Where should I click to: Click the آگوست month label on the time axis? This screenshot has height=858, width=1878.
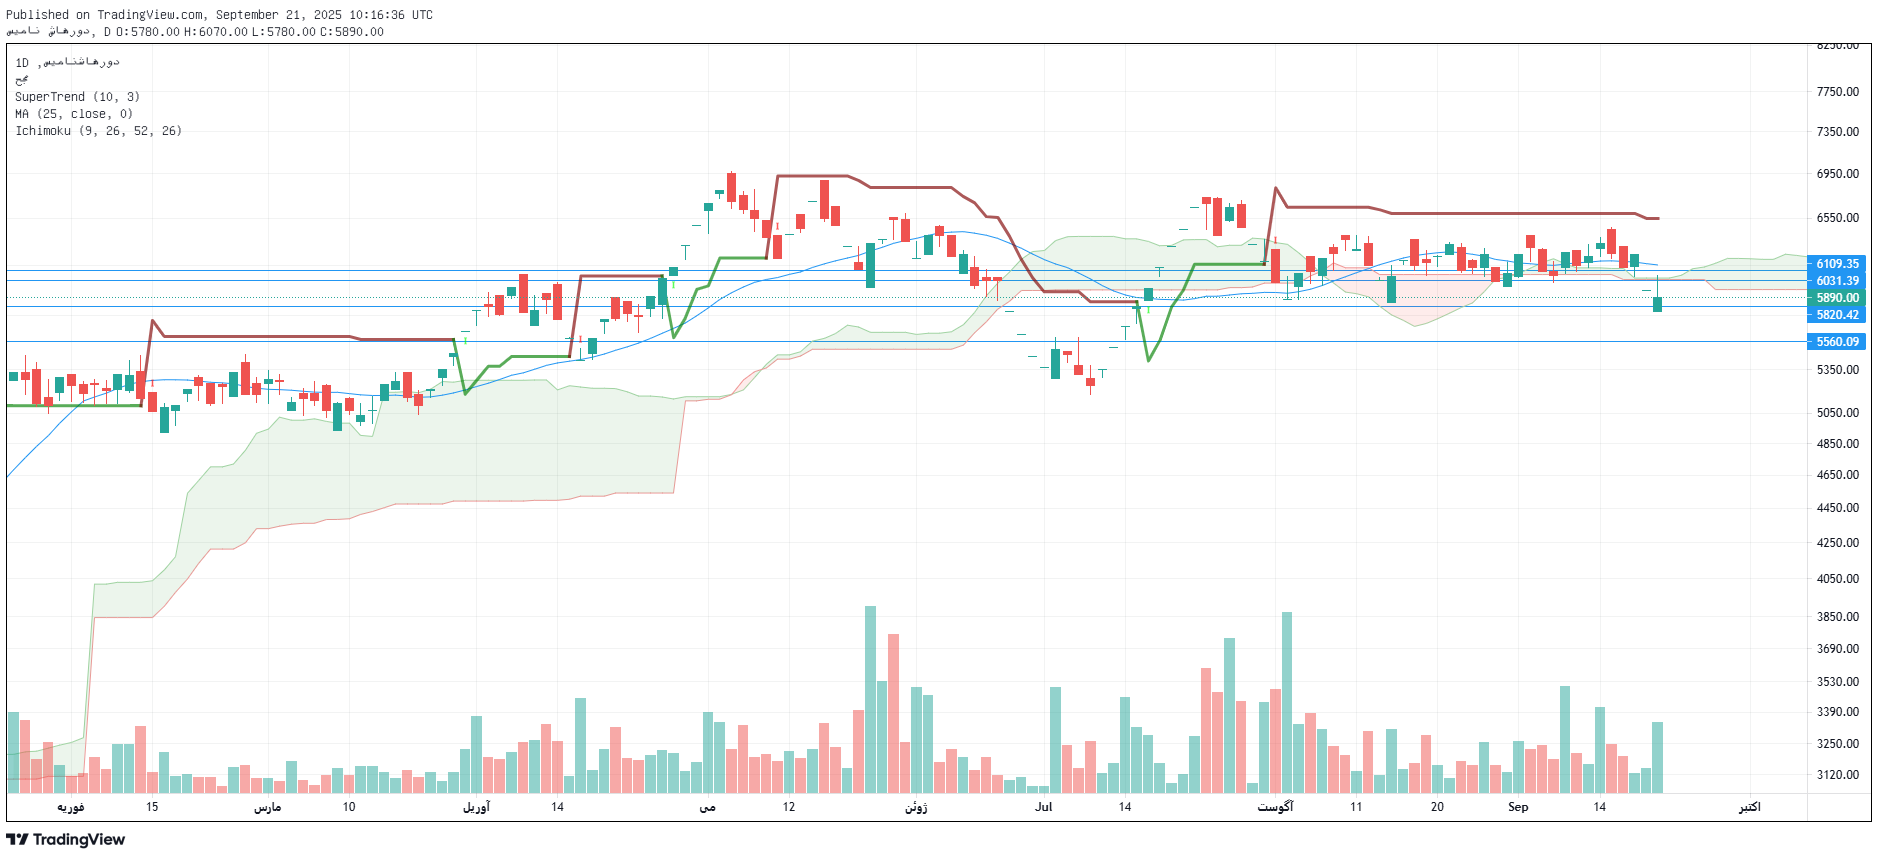[x=1275, y=807]
